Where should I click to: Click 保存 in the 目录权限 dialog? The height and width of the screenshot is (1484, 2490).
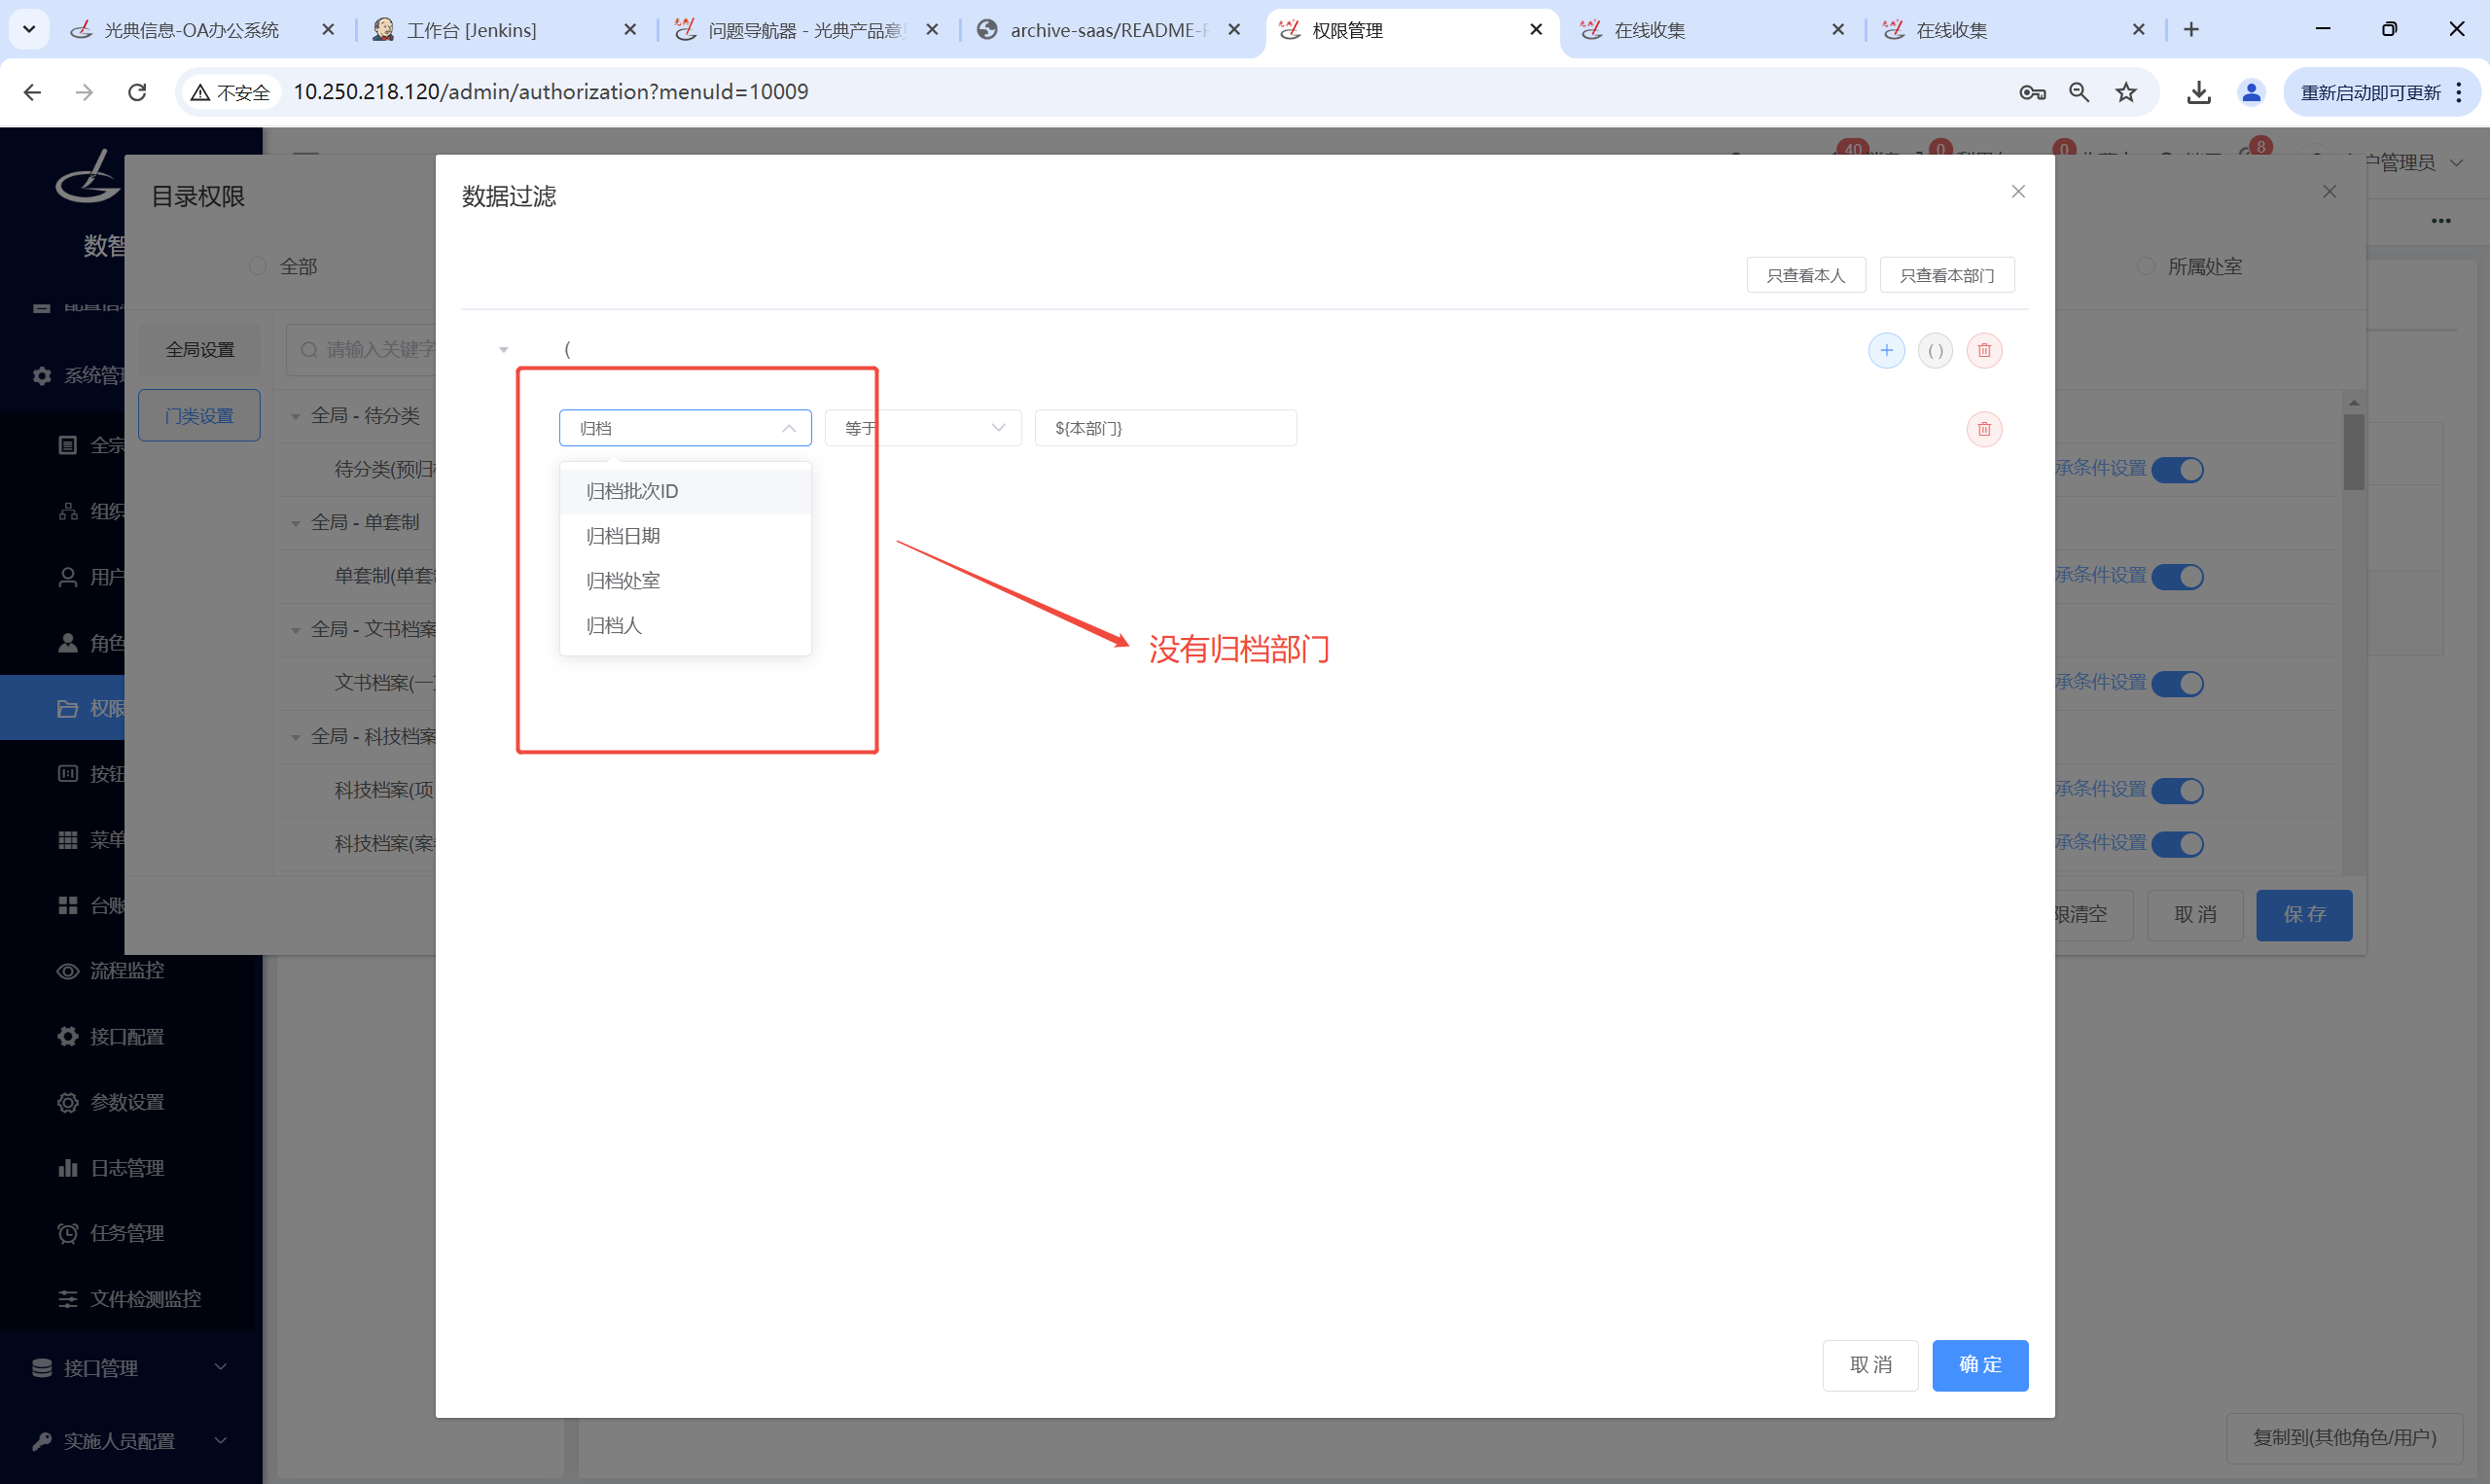point(2304,915)
